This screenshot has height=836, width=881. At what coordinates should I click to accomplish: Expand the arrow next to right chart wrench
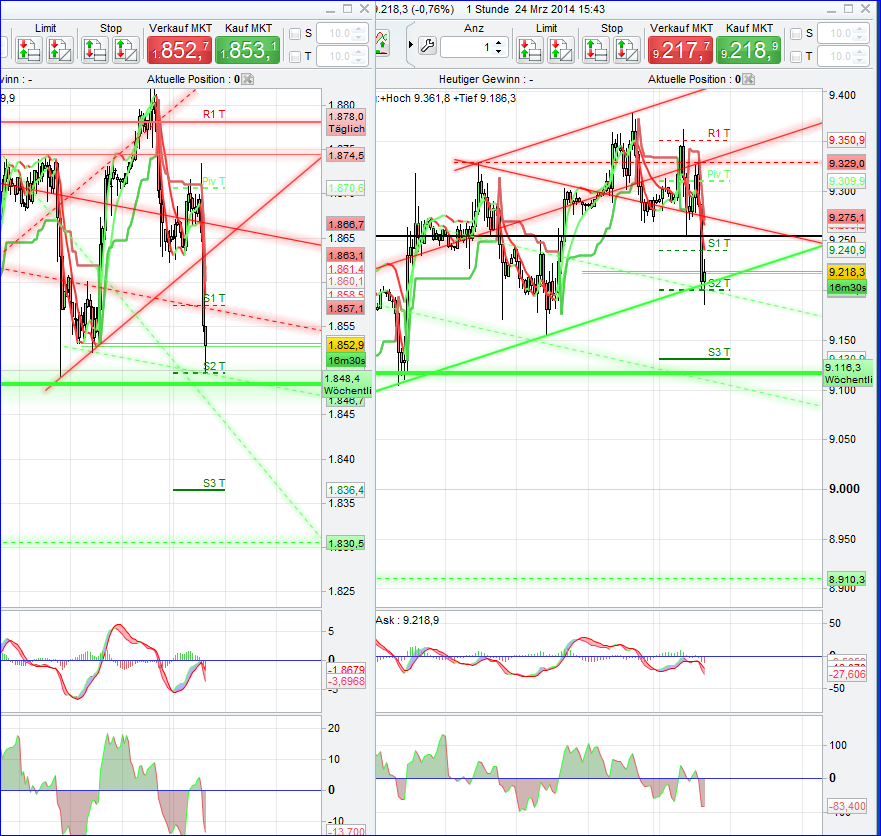(410, 45)
